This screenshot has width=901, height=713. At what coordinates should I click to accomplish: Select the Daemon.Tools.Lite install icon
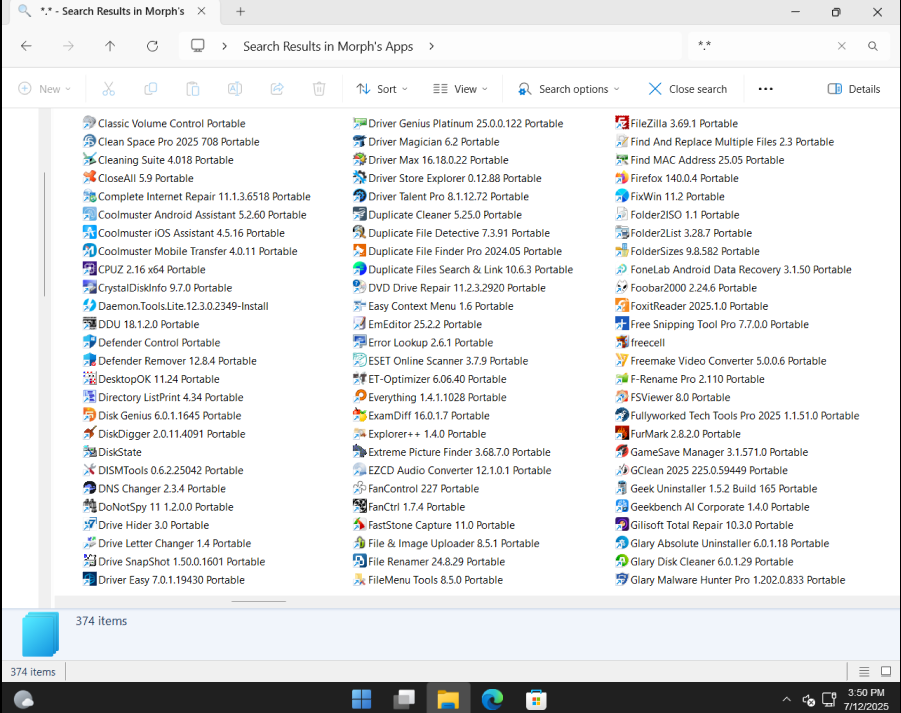89,306
